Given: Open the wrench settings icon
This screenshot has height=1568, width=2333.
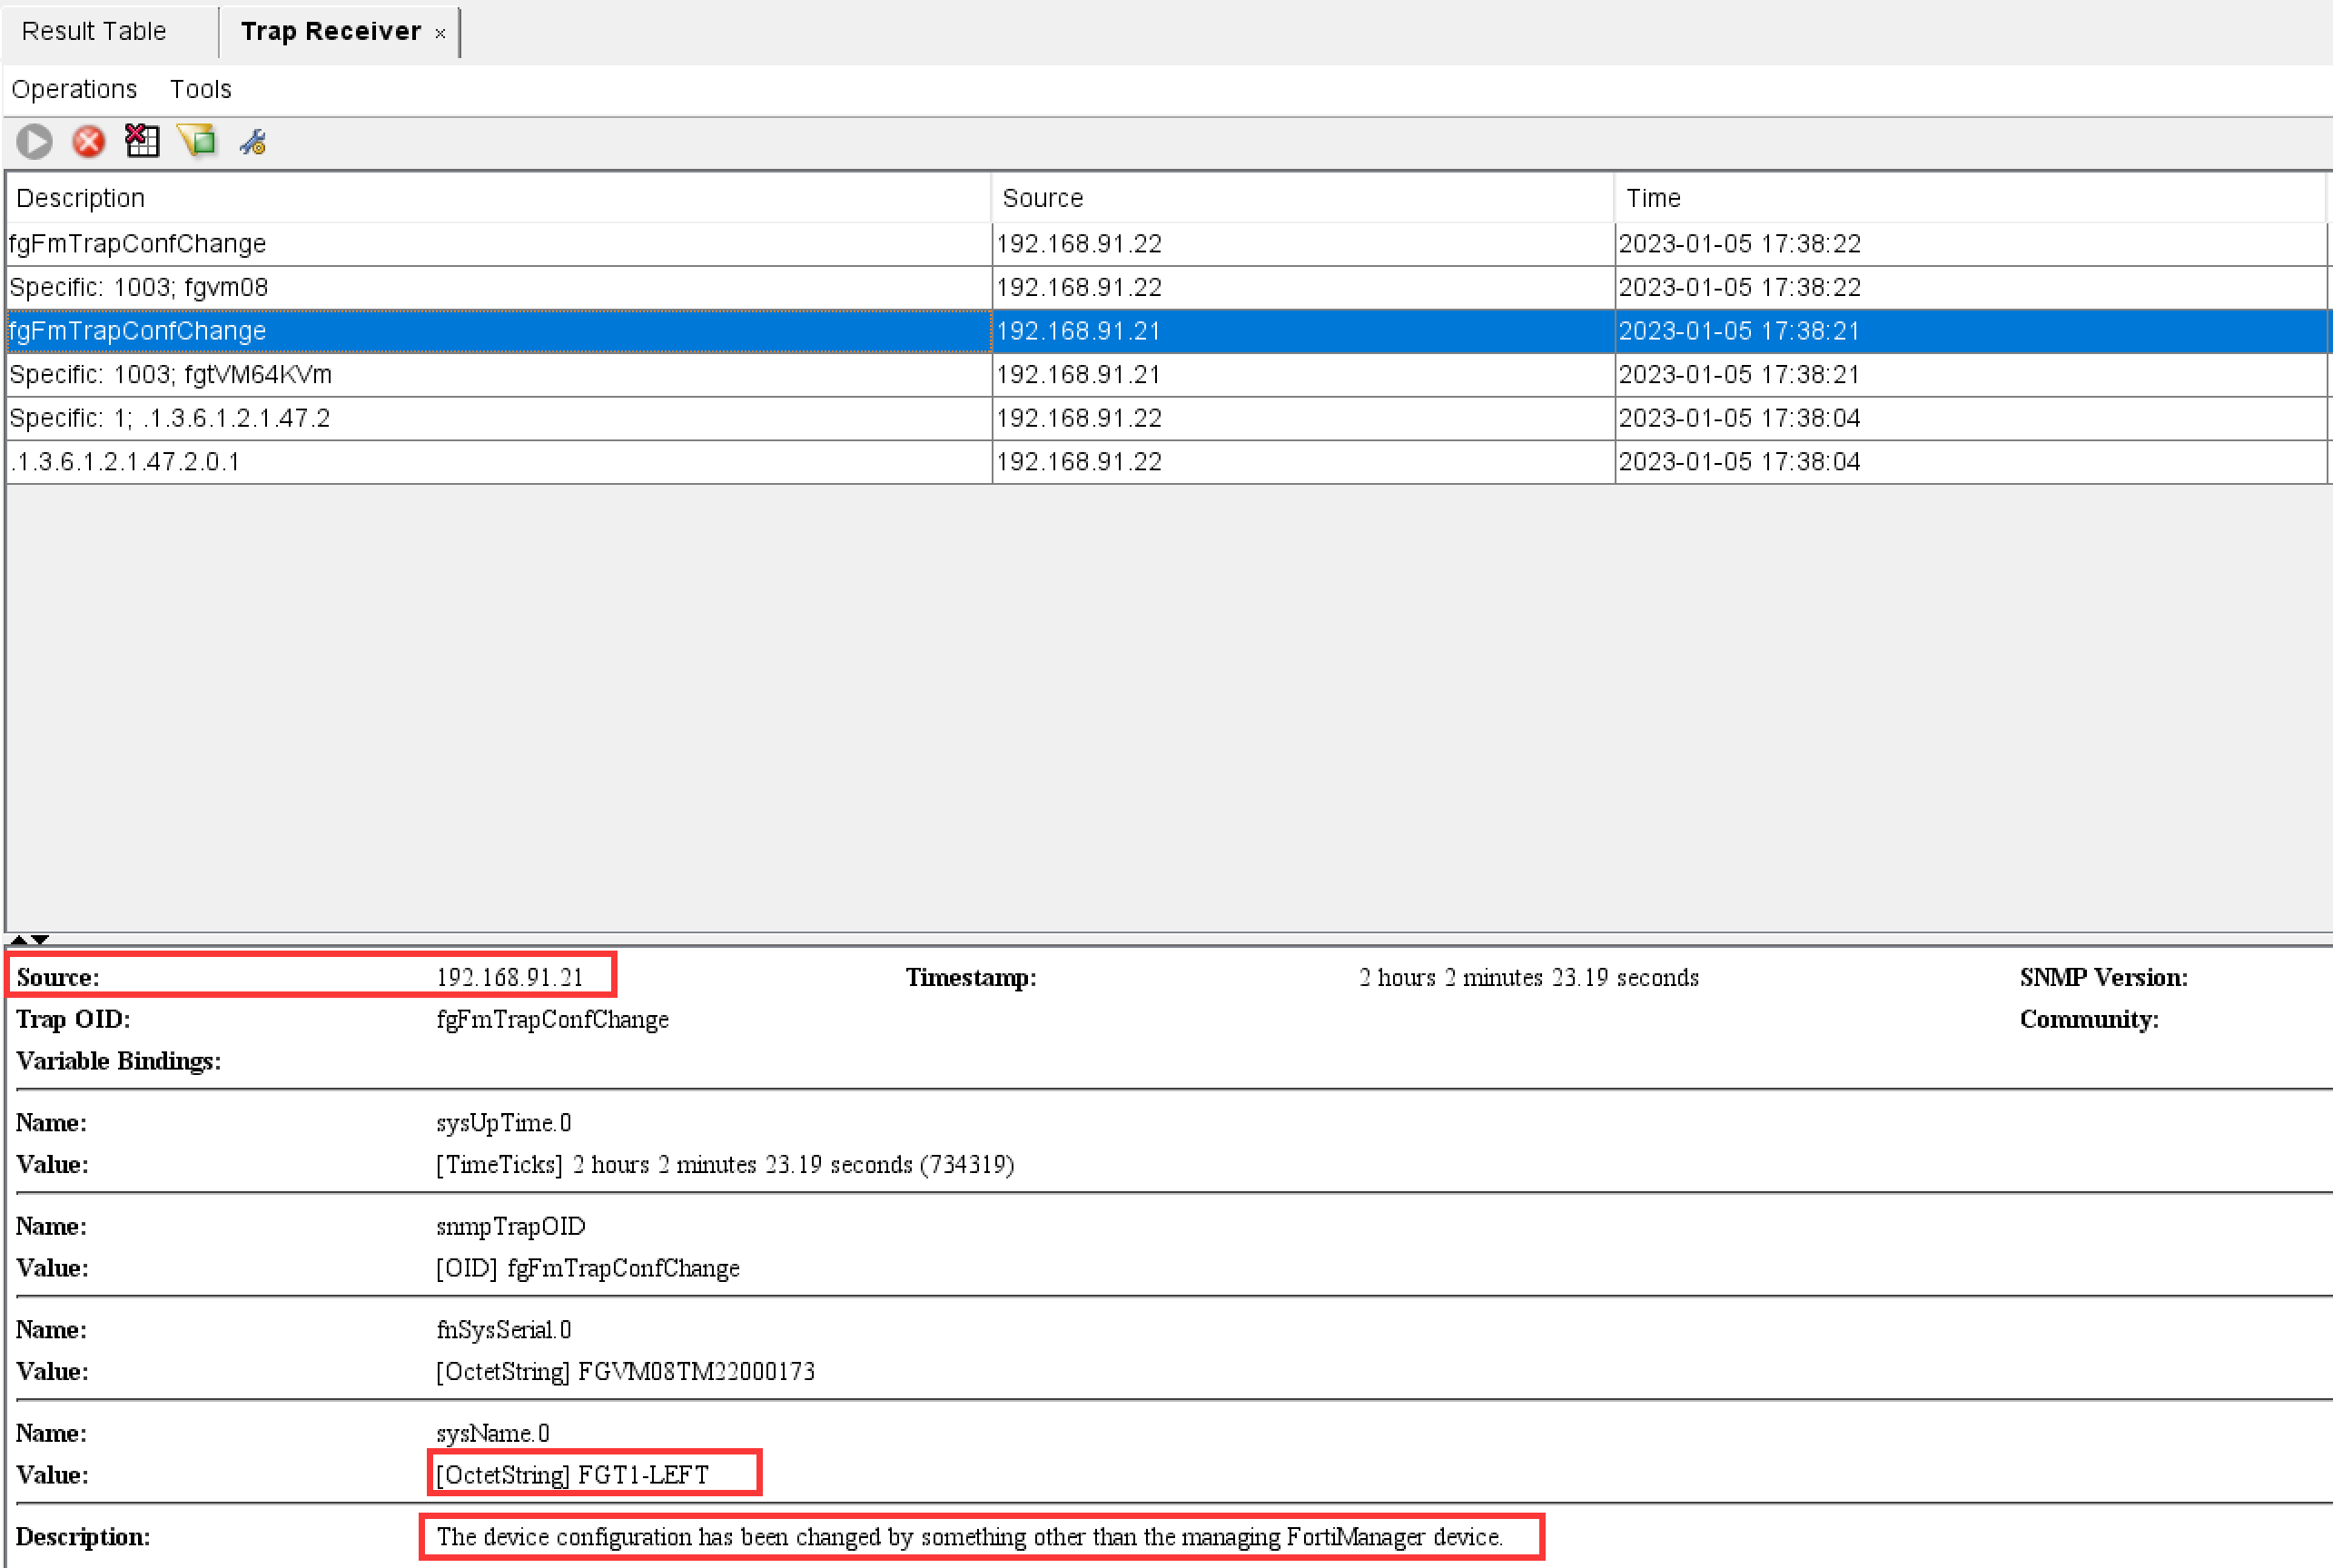Looking at the screenshot, I should pyautogui.click(x=252, y=143).
